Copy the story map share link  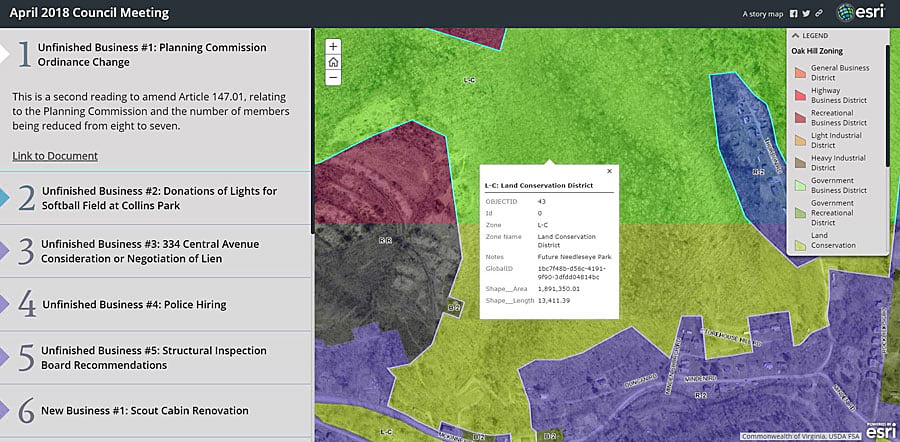(819, 14)
